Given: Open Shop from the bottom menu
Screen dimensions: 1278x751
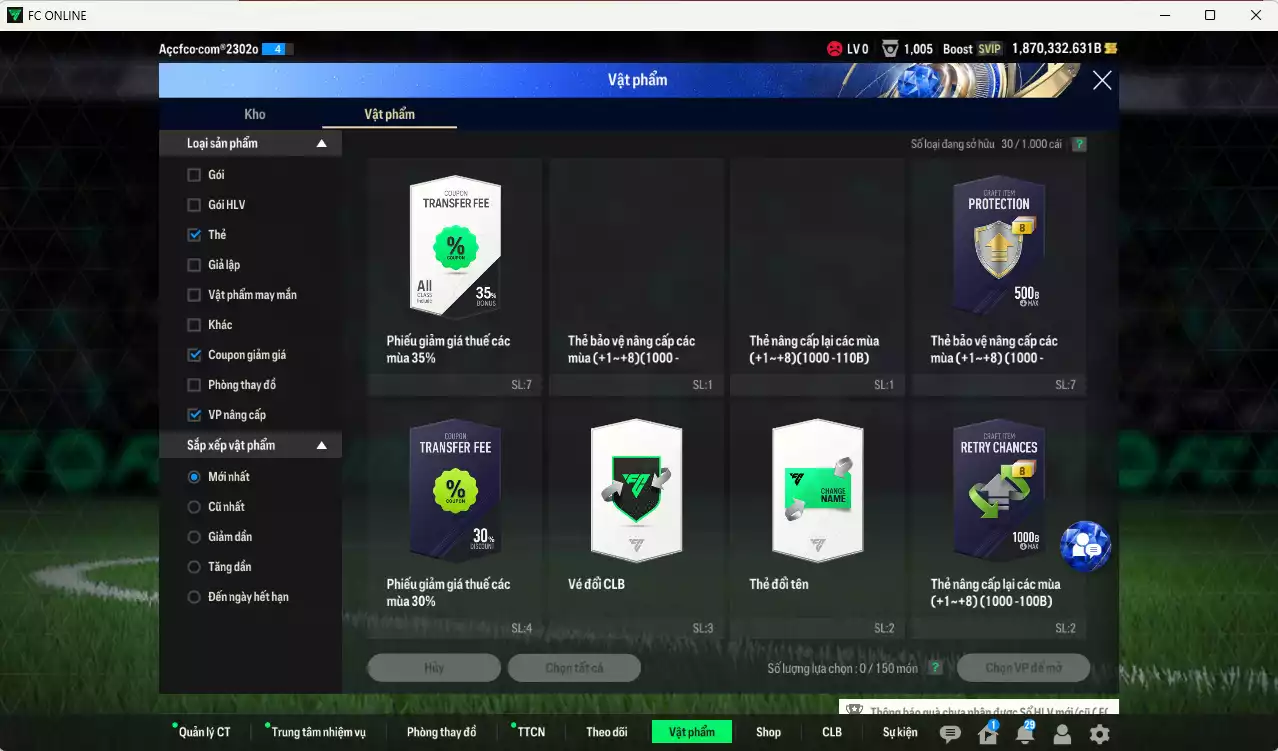Looking at the screenshot, I should point(768,732).
